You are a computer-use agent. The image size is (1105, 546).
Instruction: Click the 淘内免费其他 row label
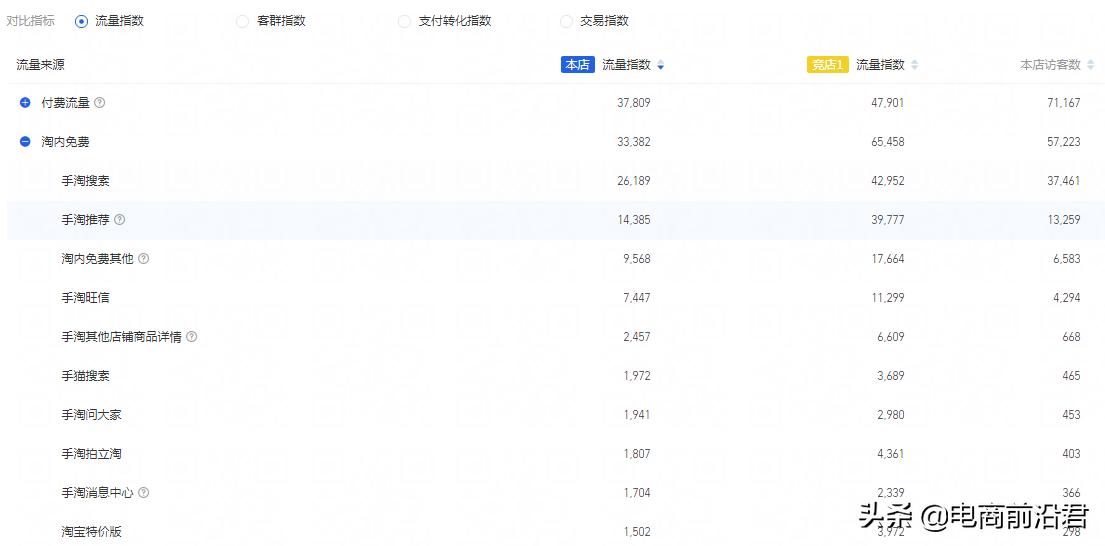point(97,259)
